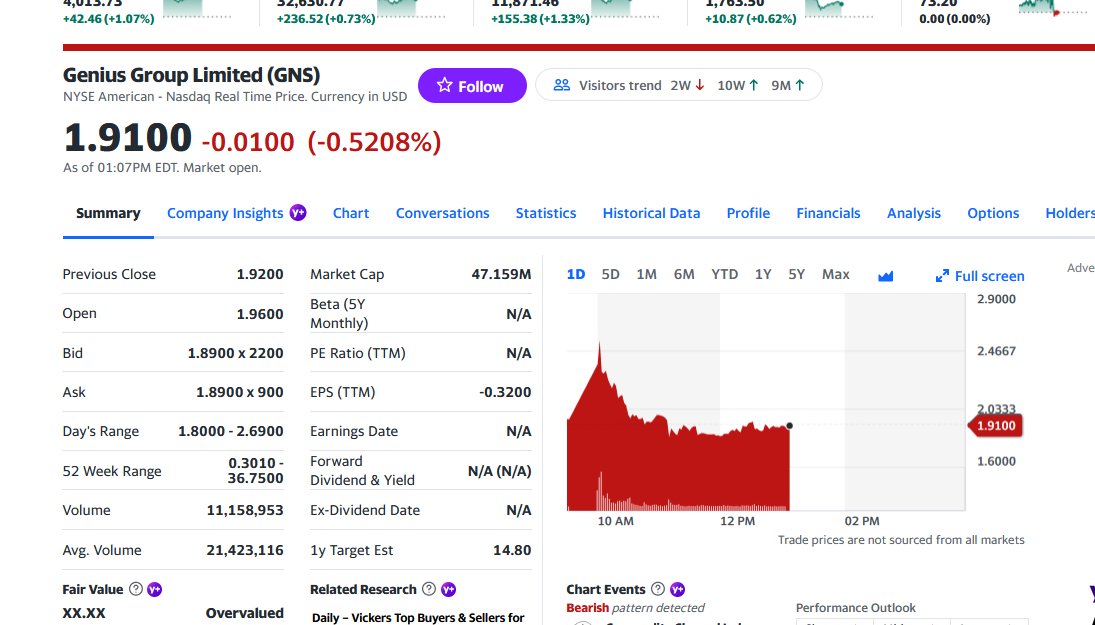Open the Profile tab
This screenshot has width=1095, height=625.
[x=748, y=213]
